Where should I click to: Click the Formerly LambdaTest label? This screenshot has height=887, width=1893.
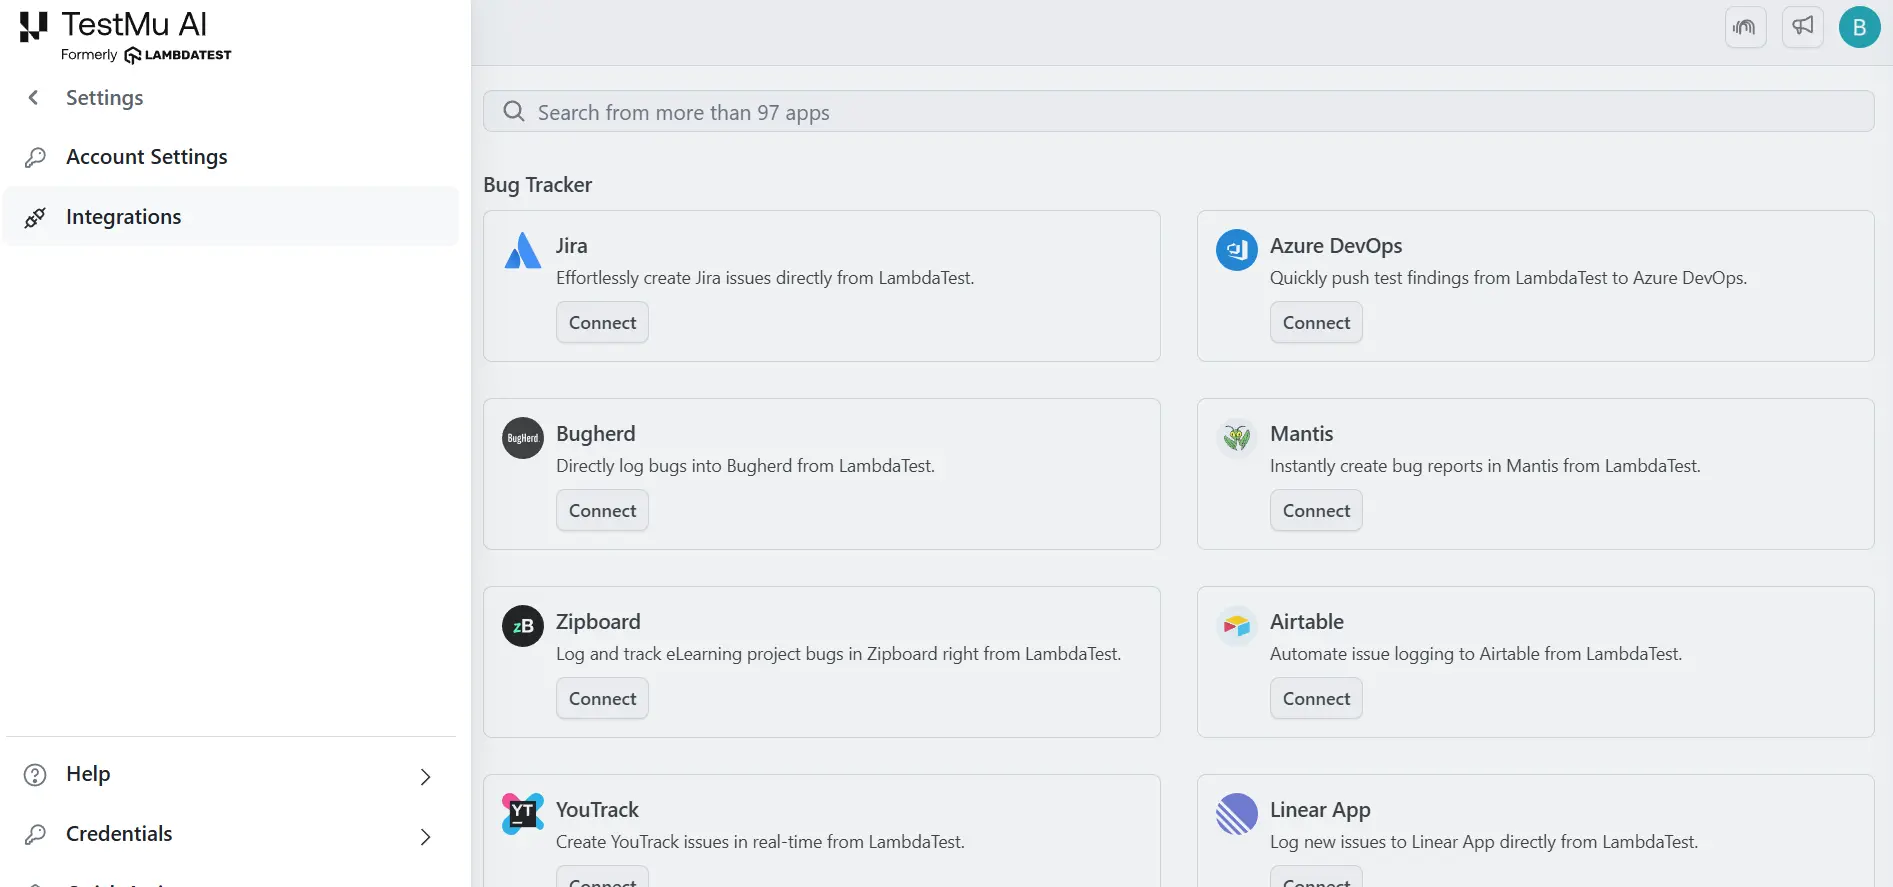(146, 55)
